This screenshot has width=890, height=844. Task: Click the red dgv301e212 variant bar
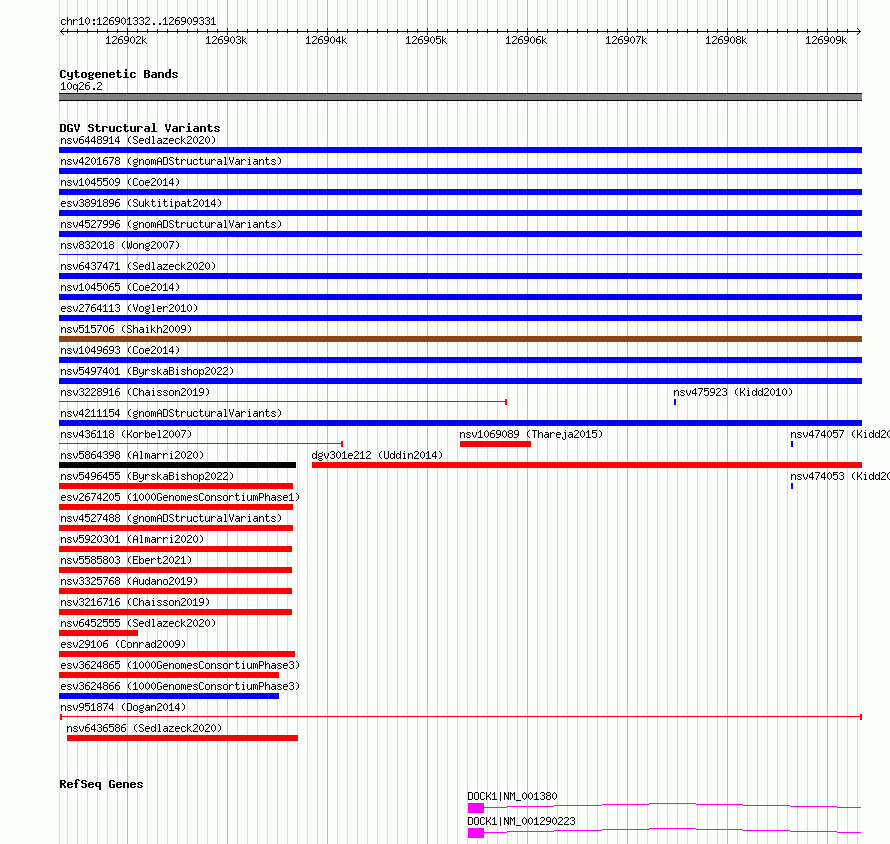[x=587, y=465]
